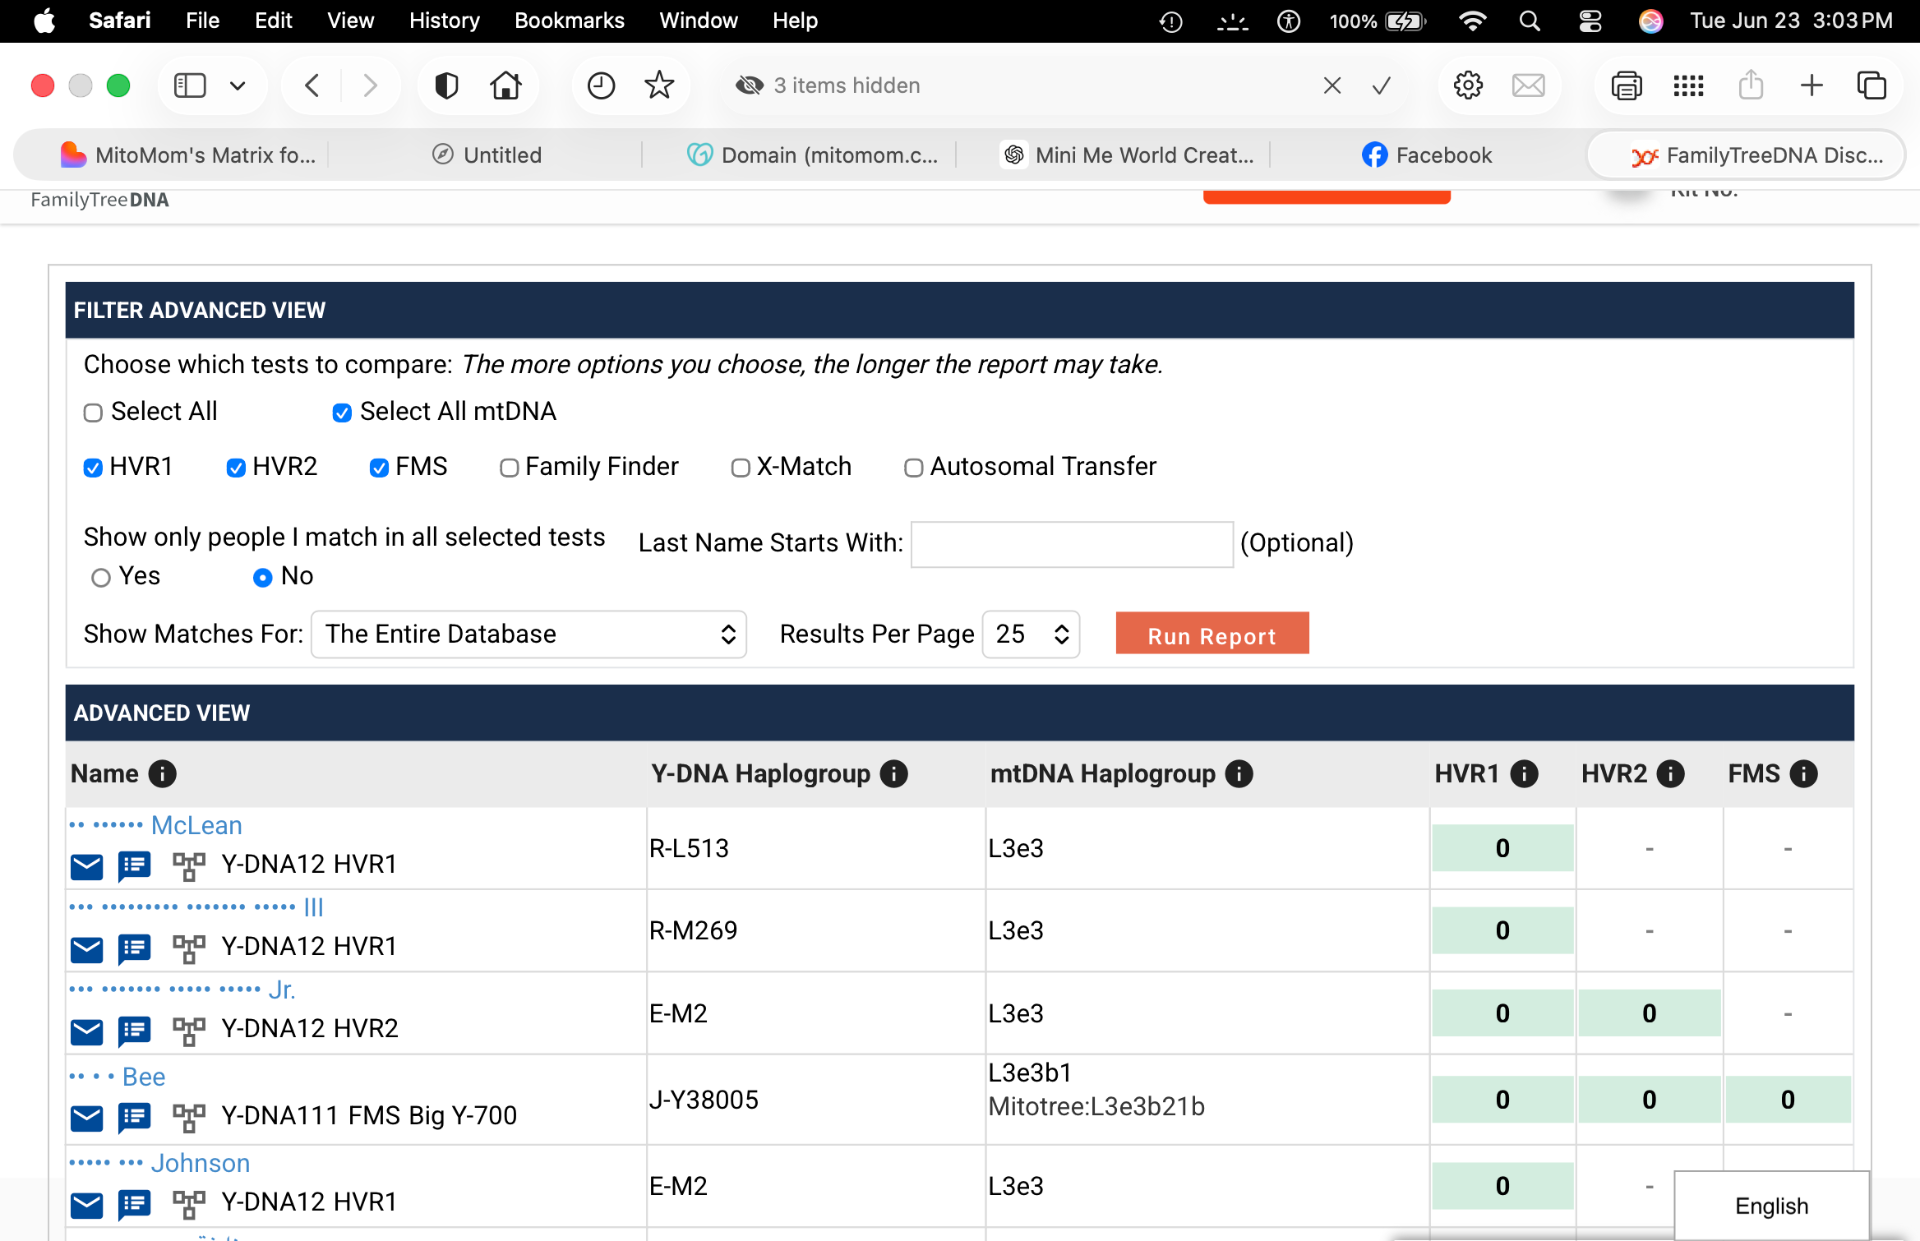Show info for FMS column
Screen dimensions: 1920x1241
coord(1803,774)
